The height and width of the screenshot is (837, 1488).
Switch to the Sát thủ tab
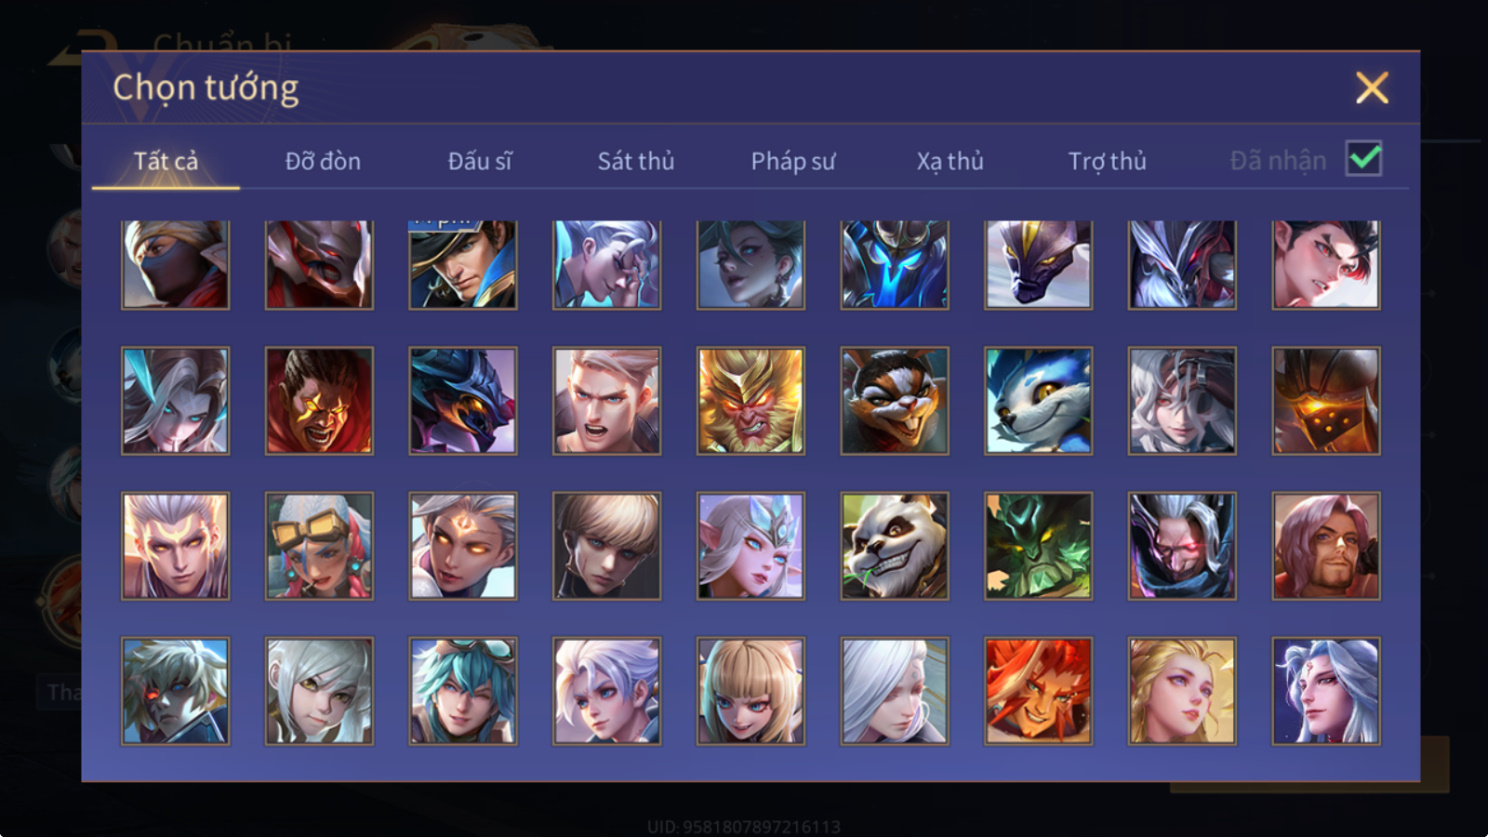pos(636,161)
